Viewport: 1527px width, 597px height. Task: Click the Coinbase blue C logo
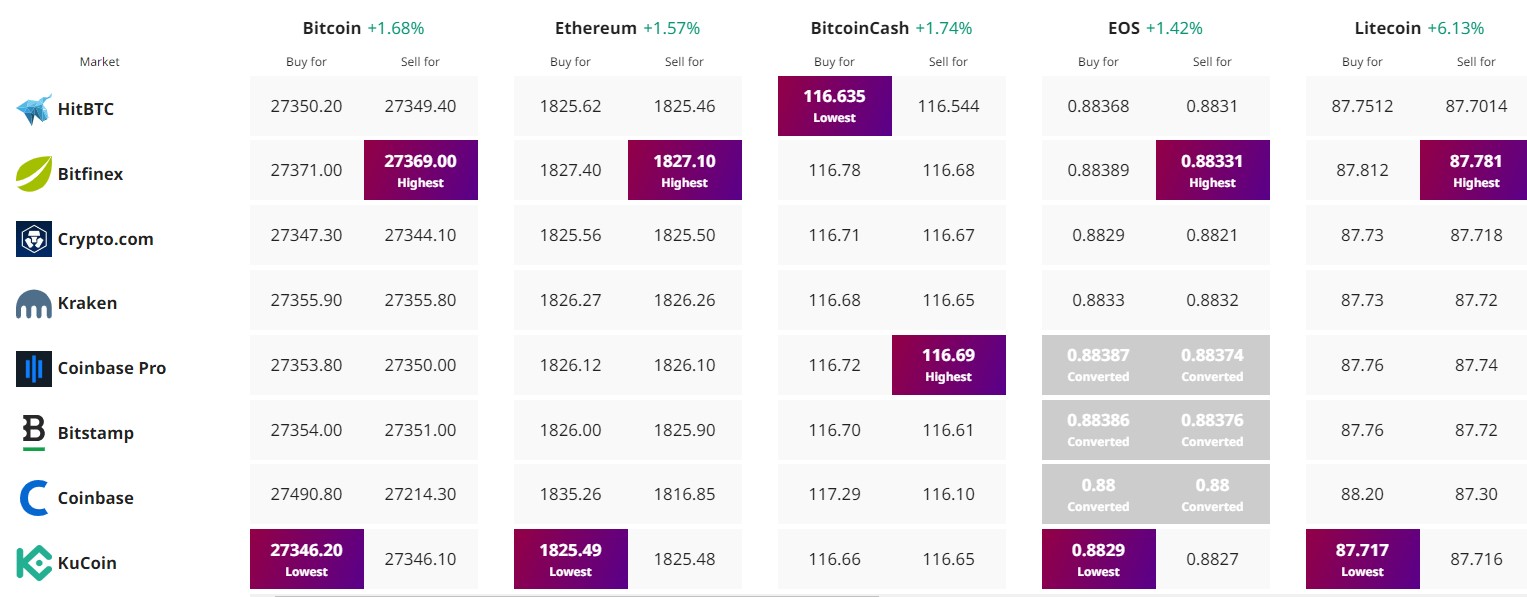[34, 498]
